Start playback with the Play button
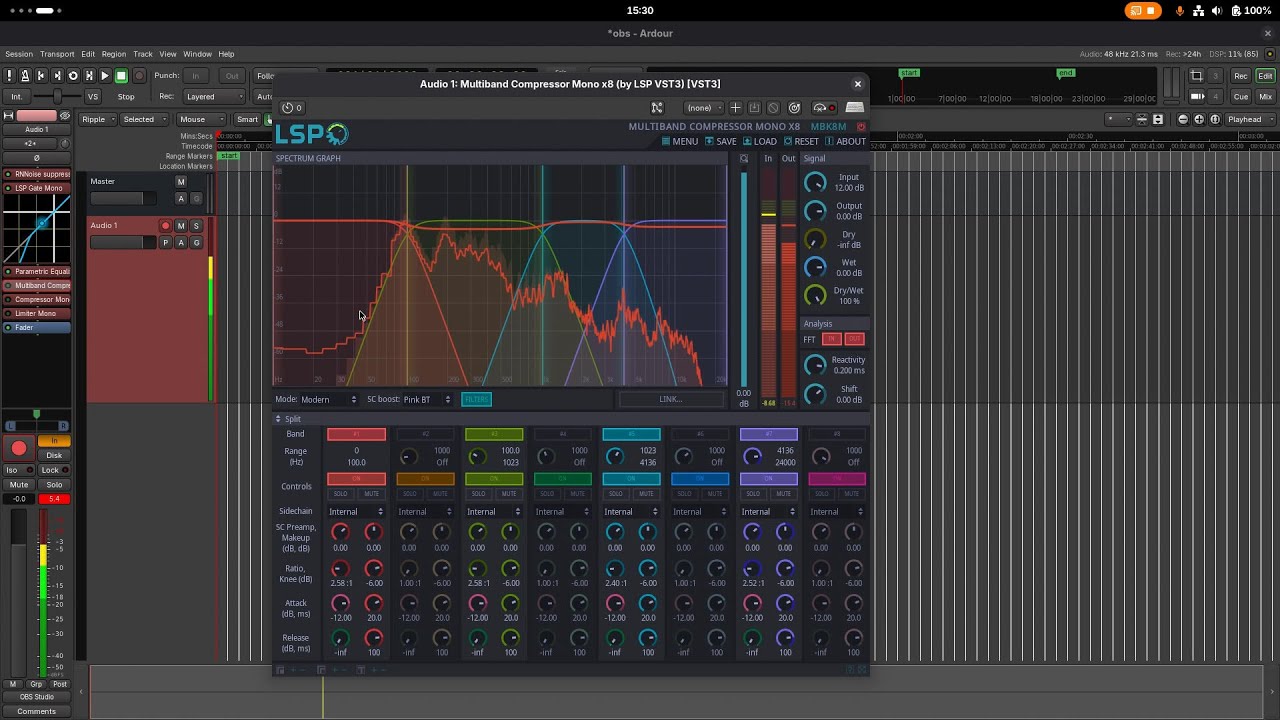 point(105,76)
